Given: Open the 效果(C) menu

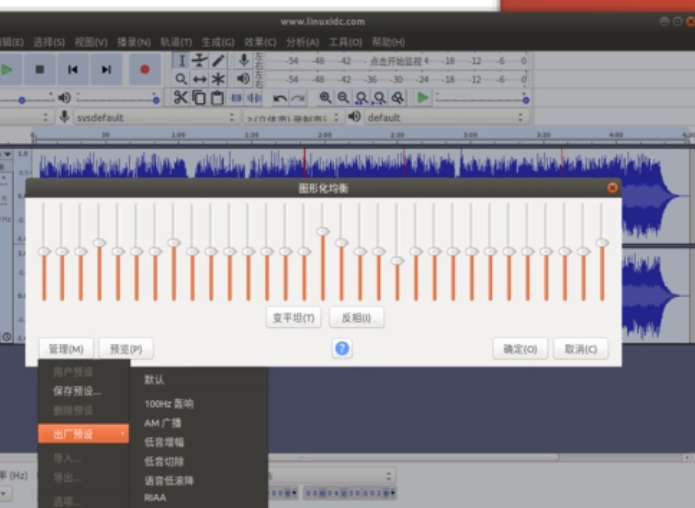Looking at the screenshot, I should [260, 42].
